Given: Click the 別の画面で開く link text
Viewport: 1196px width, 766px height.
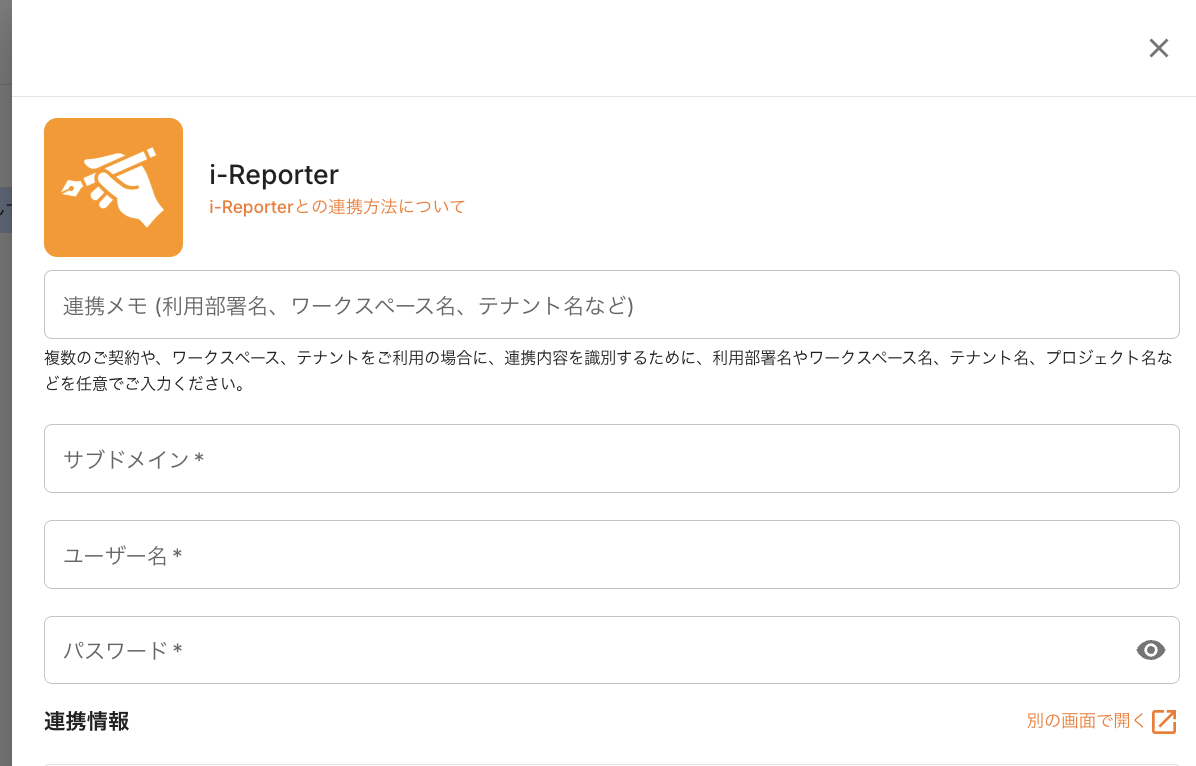Looking at the screenshot, I should point(1086,721).
